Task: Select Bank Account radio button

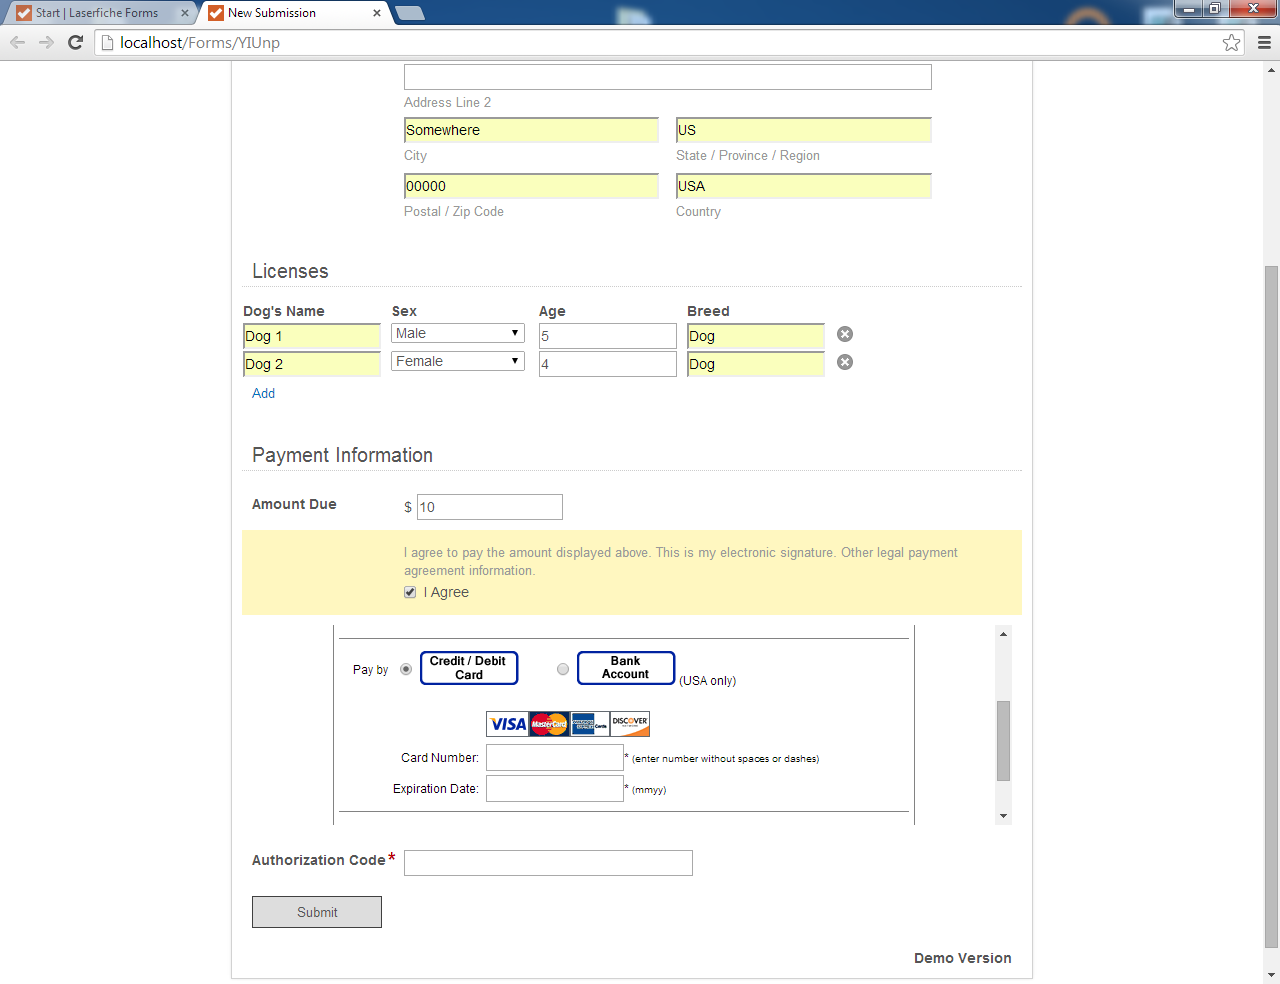Action: [563, 669]
